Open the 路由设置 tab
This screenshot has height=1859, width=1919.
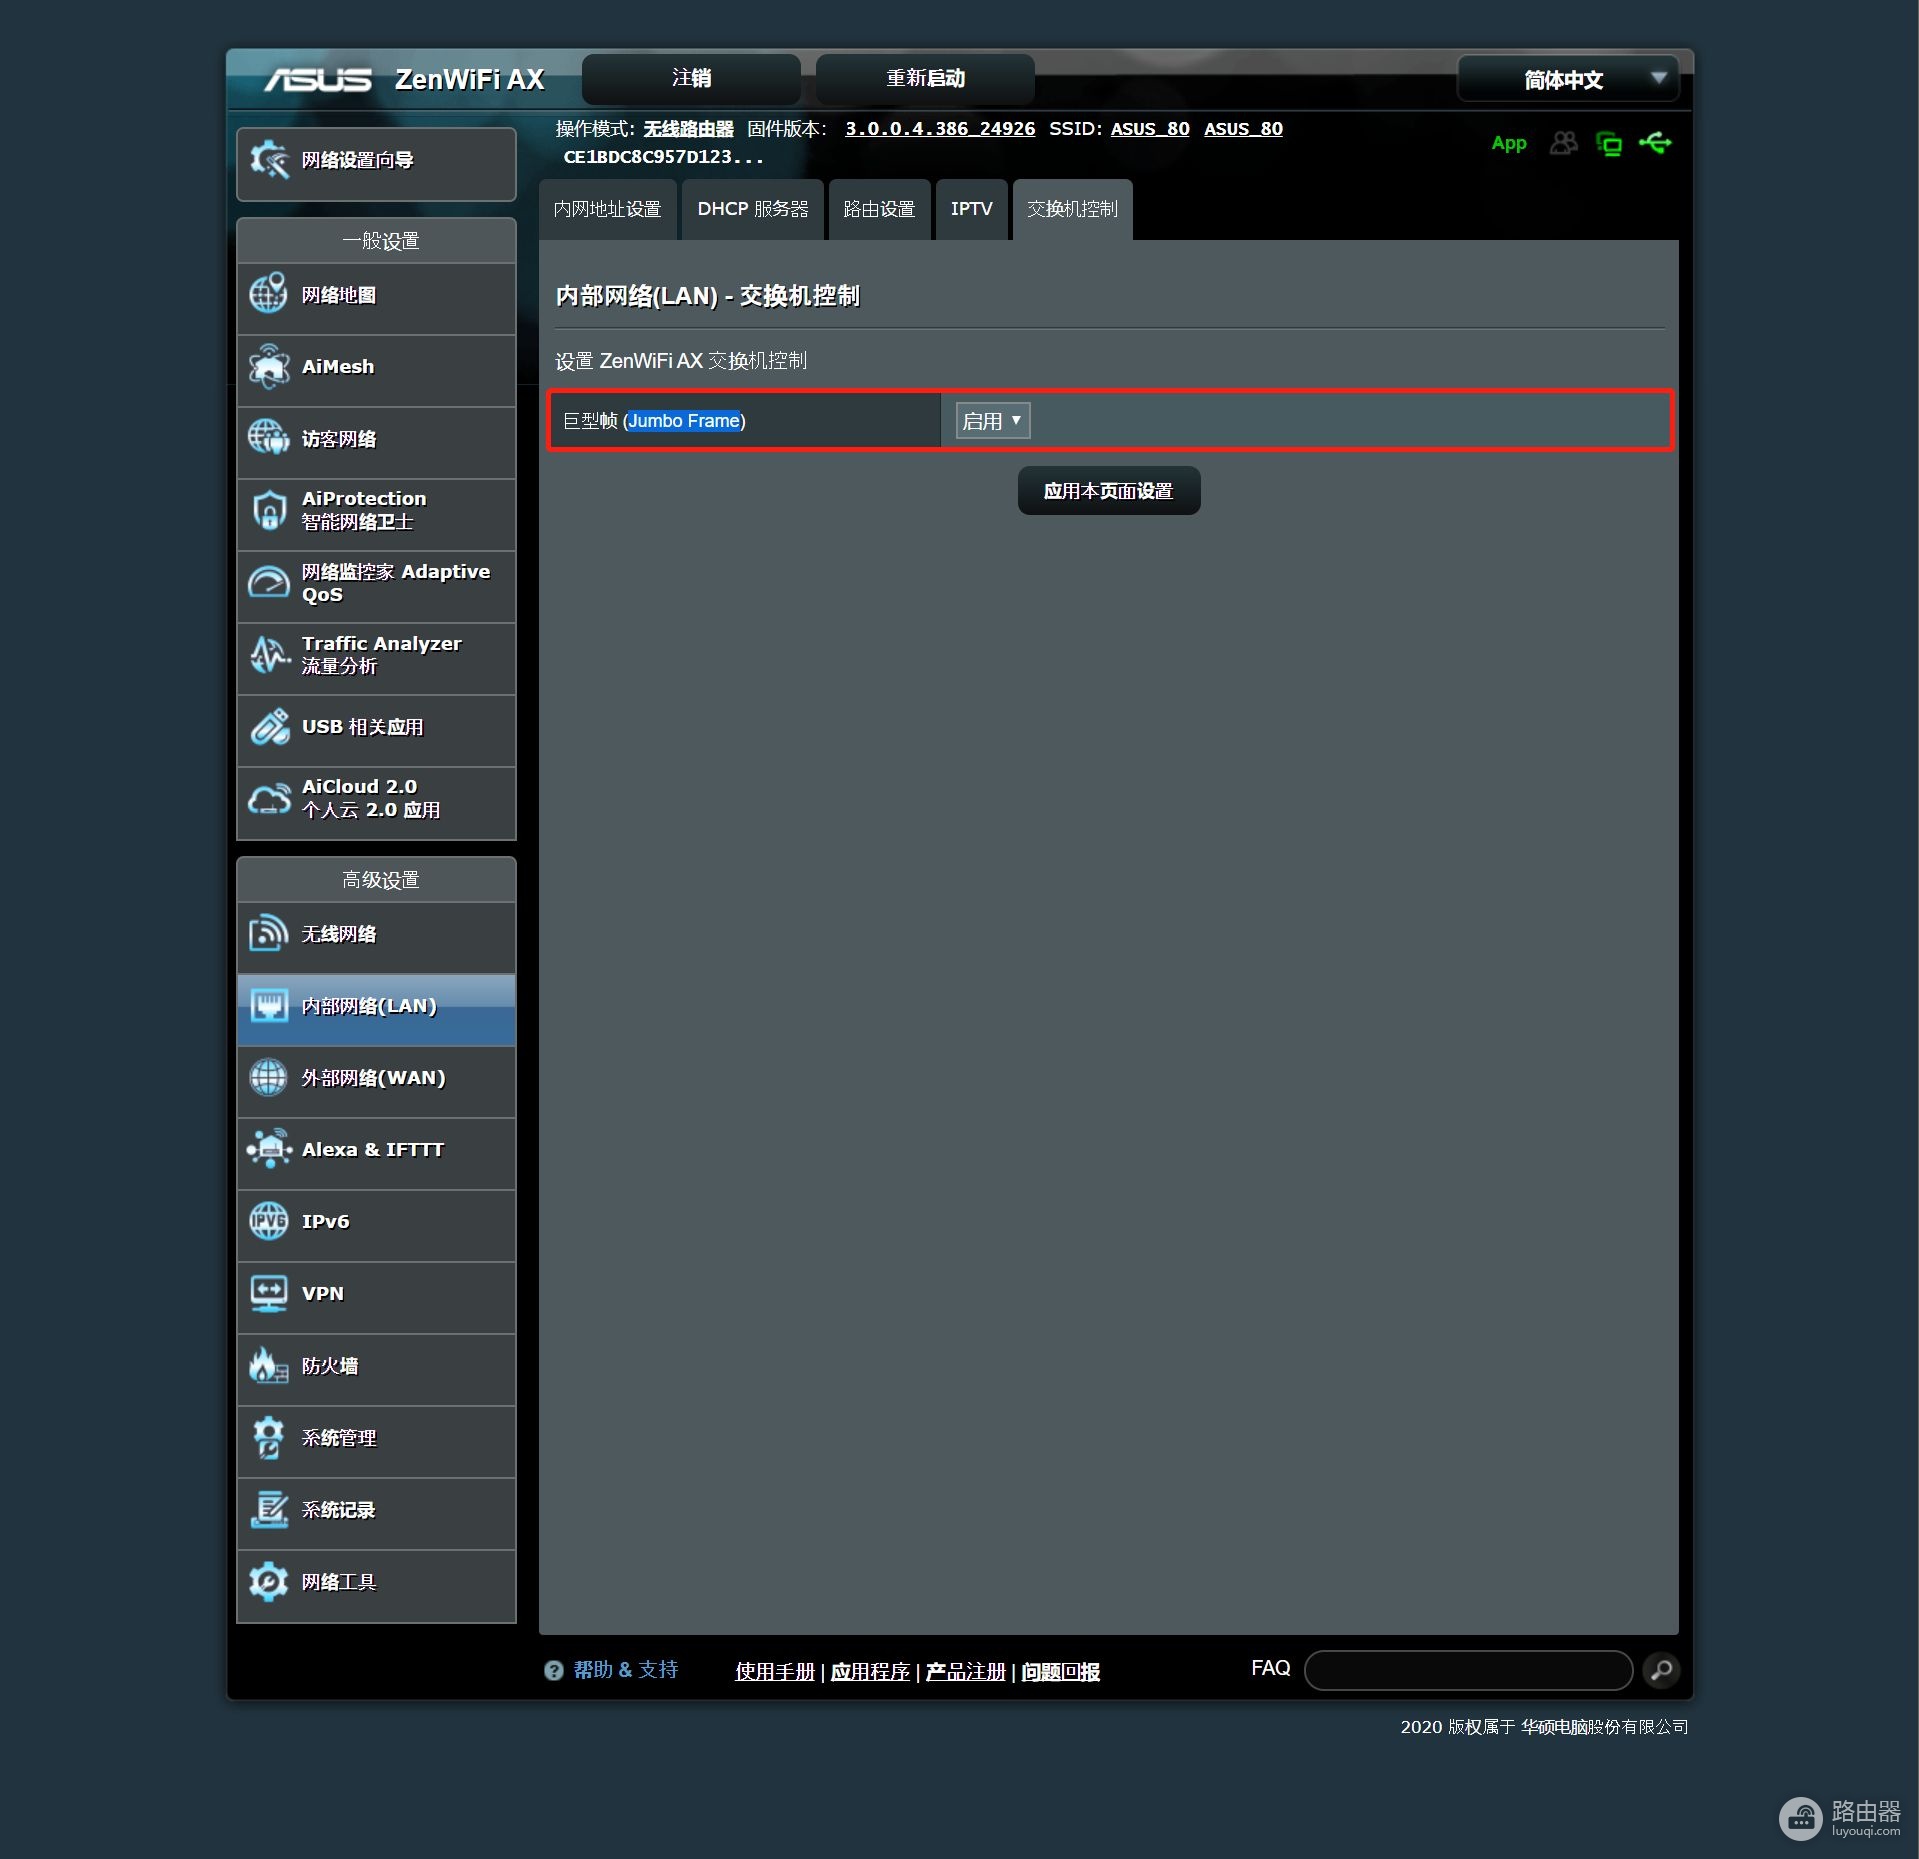879,209
